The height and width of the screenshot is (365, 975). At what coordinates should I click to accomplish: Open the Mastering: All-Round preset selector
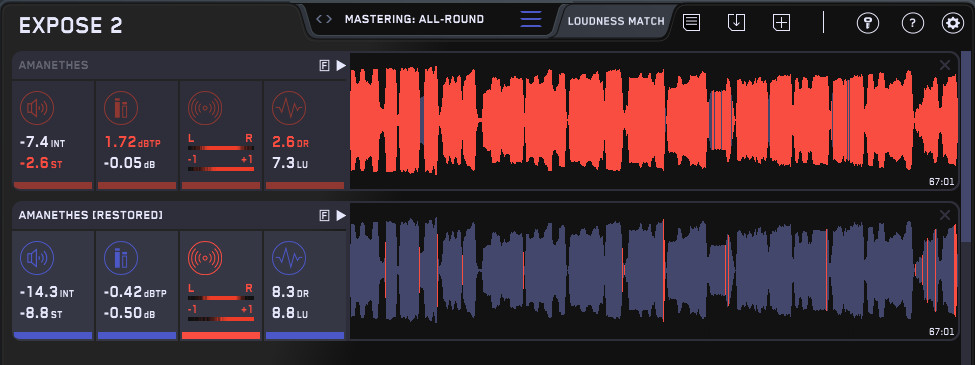tap(414, 19)
